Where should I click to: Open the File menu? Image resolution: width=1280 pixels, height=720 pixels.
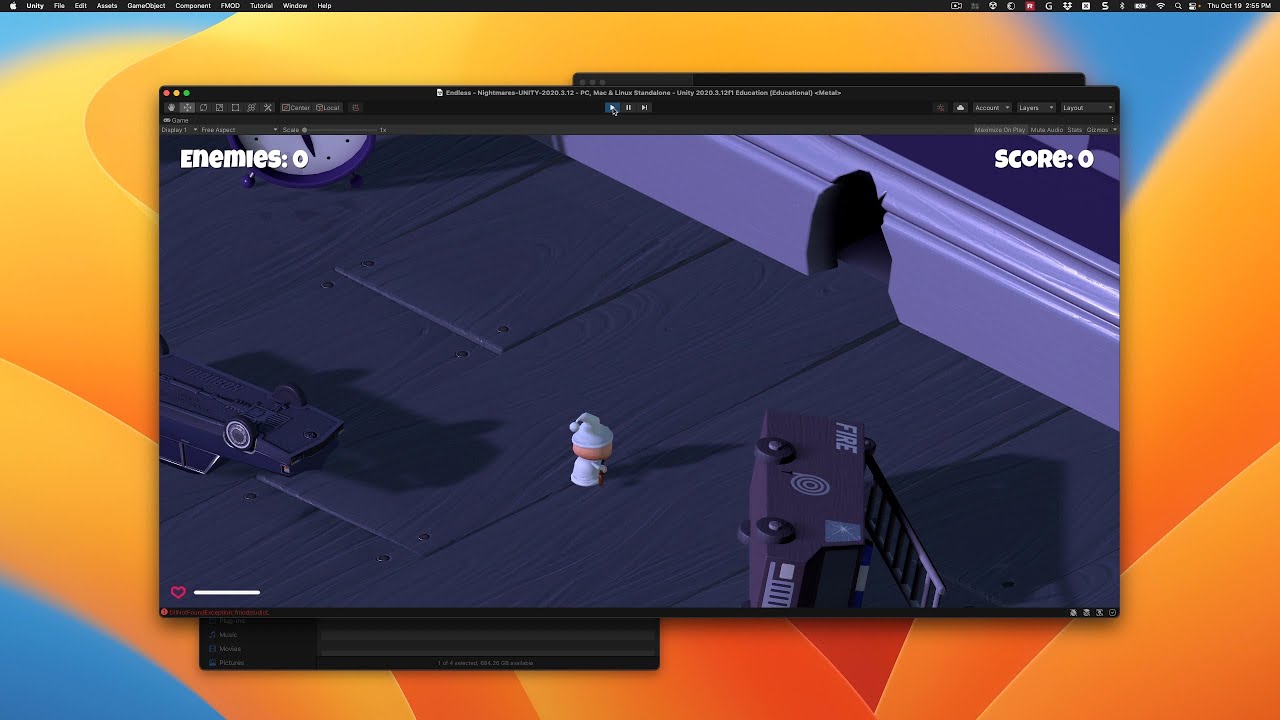[59, 6]
